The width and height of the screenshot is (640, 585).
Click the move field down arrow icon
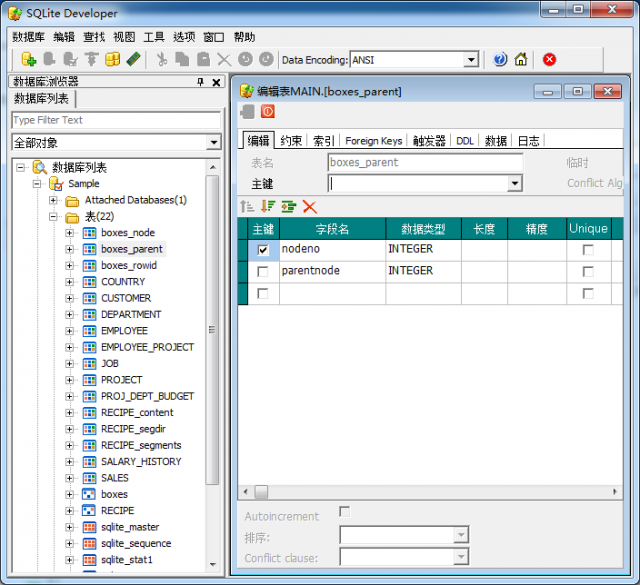pyautogui.click(x=267, y=206)
